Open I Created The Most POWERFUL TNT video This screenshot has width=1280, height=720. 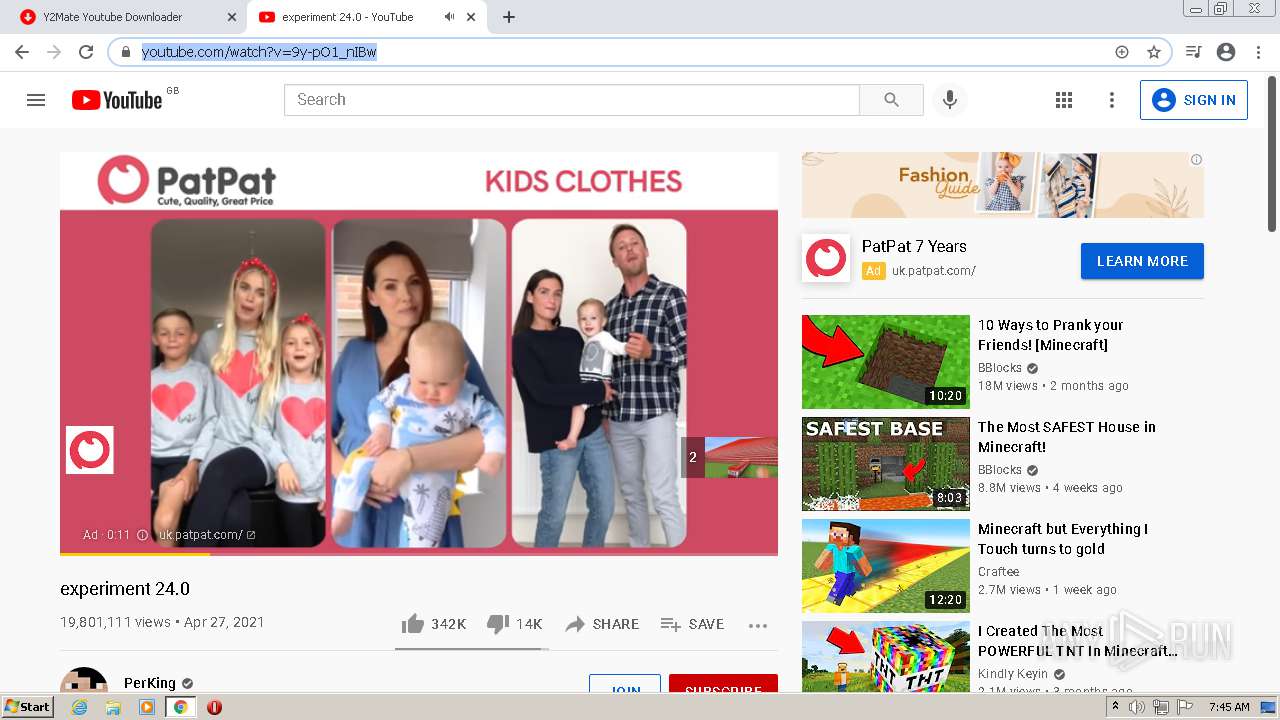point(1077,641)
